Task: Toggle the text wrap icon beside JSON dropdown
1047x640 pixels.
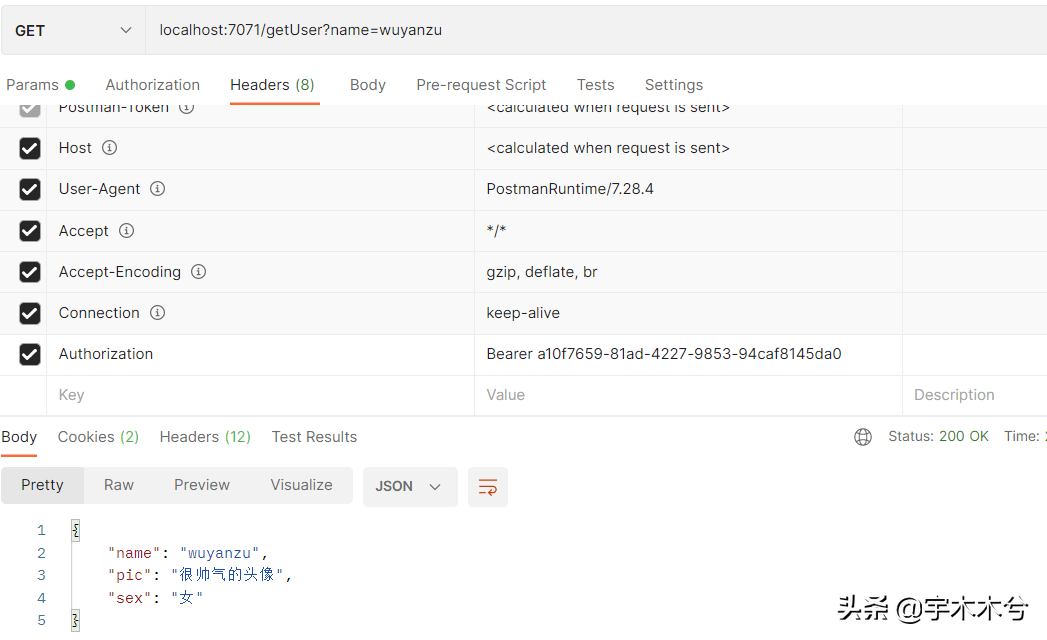Action: click(x=487, y=486)
